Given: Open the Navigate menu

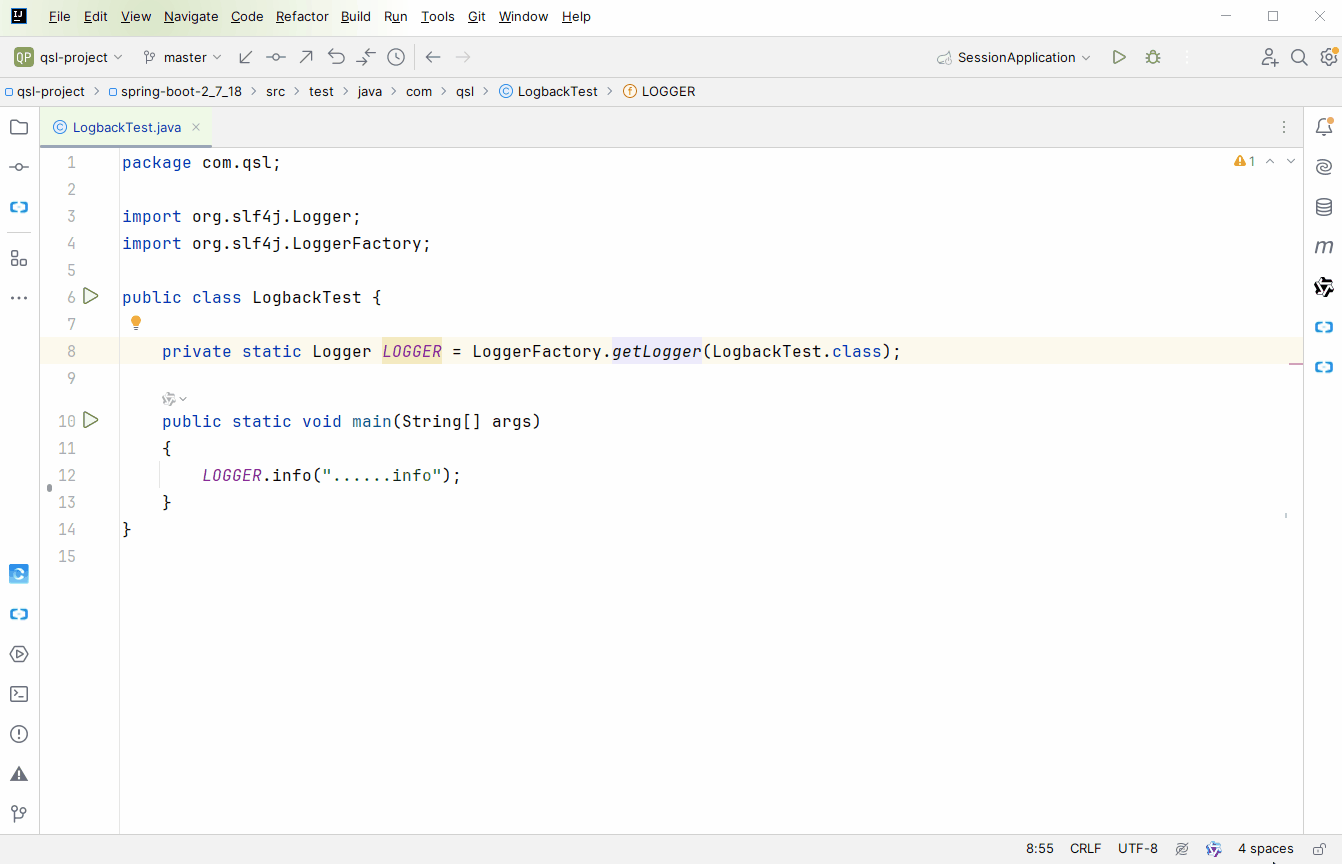Looking at the screenshot, I should [191, 16].
